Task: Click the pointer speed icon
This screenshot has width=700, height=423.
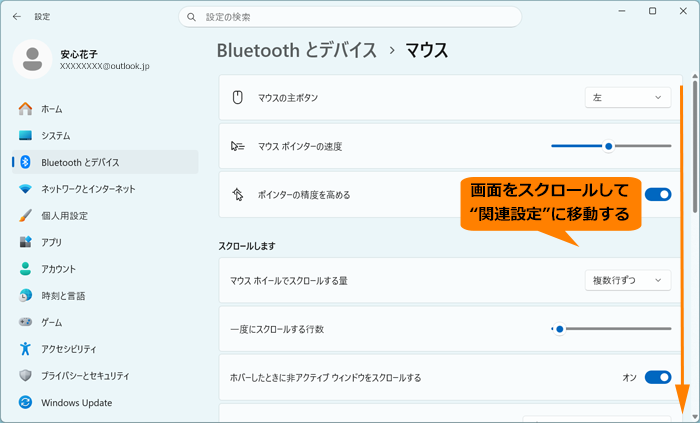Action: pyautogui.click(x=238, y=146)
